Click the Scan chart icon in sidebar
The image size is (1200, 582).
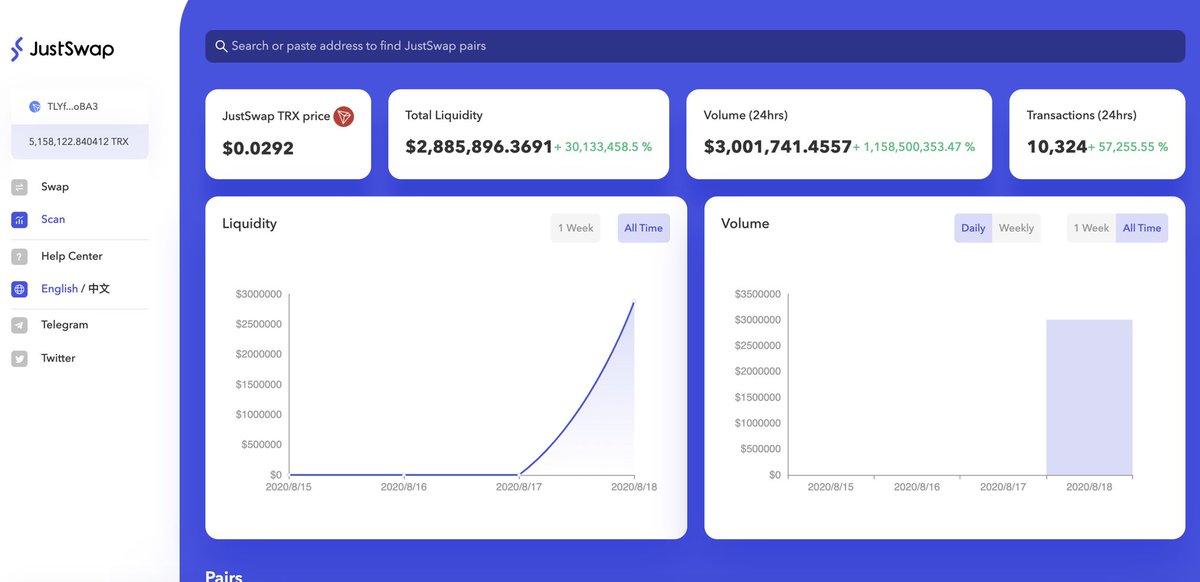pos(19,219)
